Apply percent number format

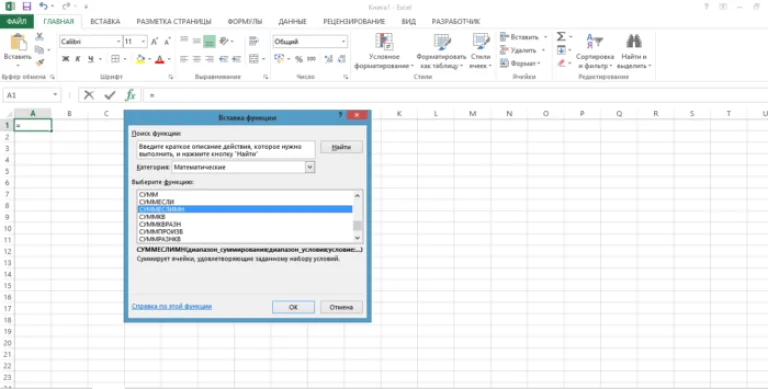tap(298, 59)
